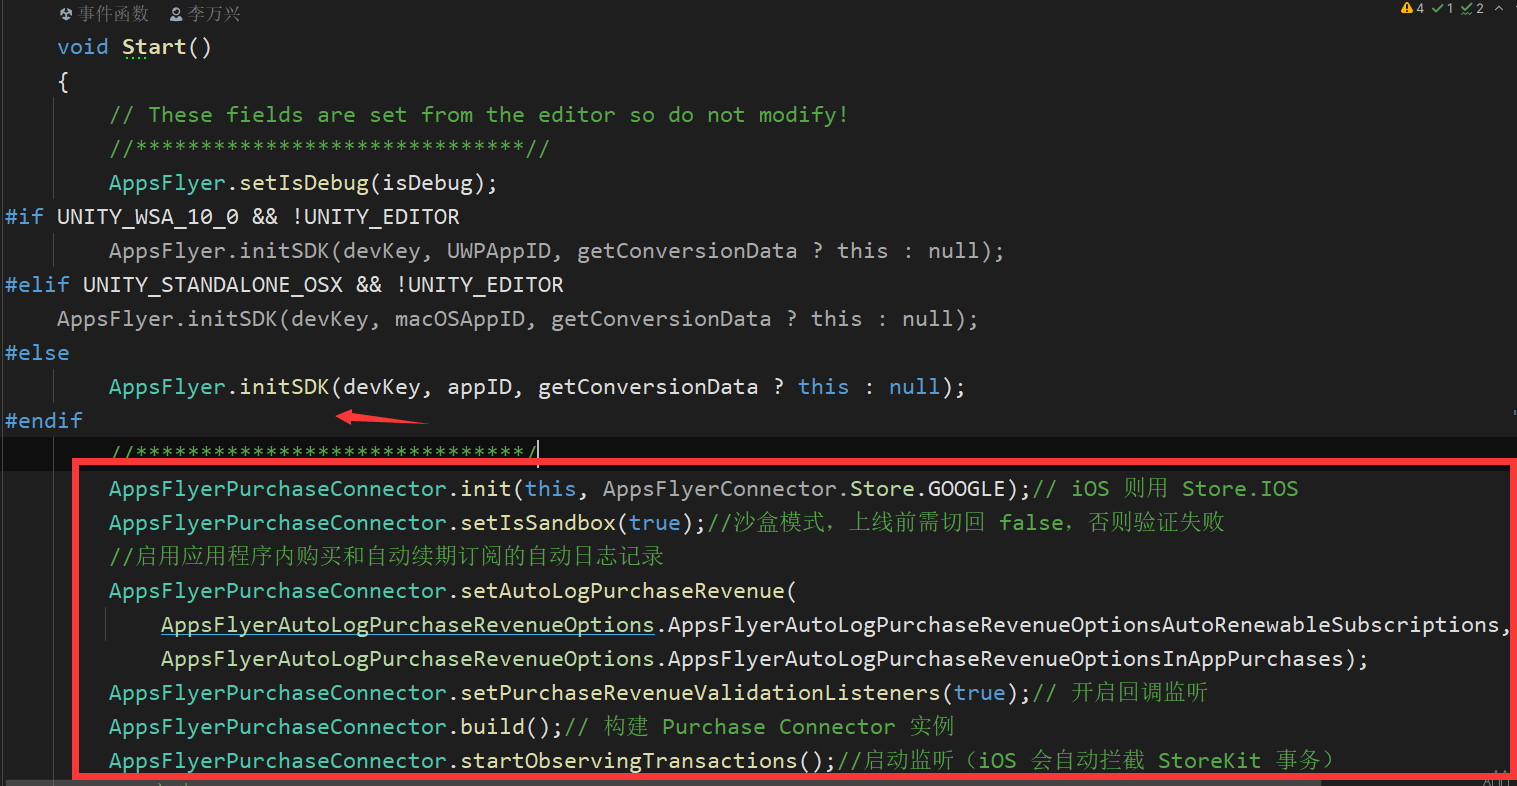Click the blue 'this' keyword on the appID line
This screenshot has width=1517, height=786.
pyautogui.click(x=823, y=387)
